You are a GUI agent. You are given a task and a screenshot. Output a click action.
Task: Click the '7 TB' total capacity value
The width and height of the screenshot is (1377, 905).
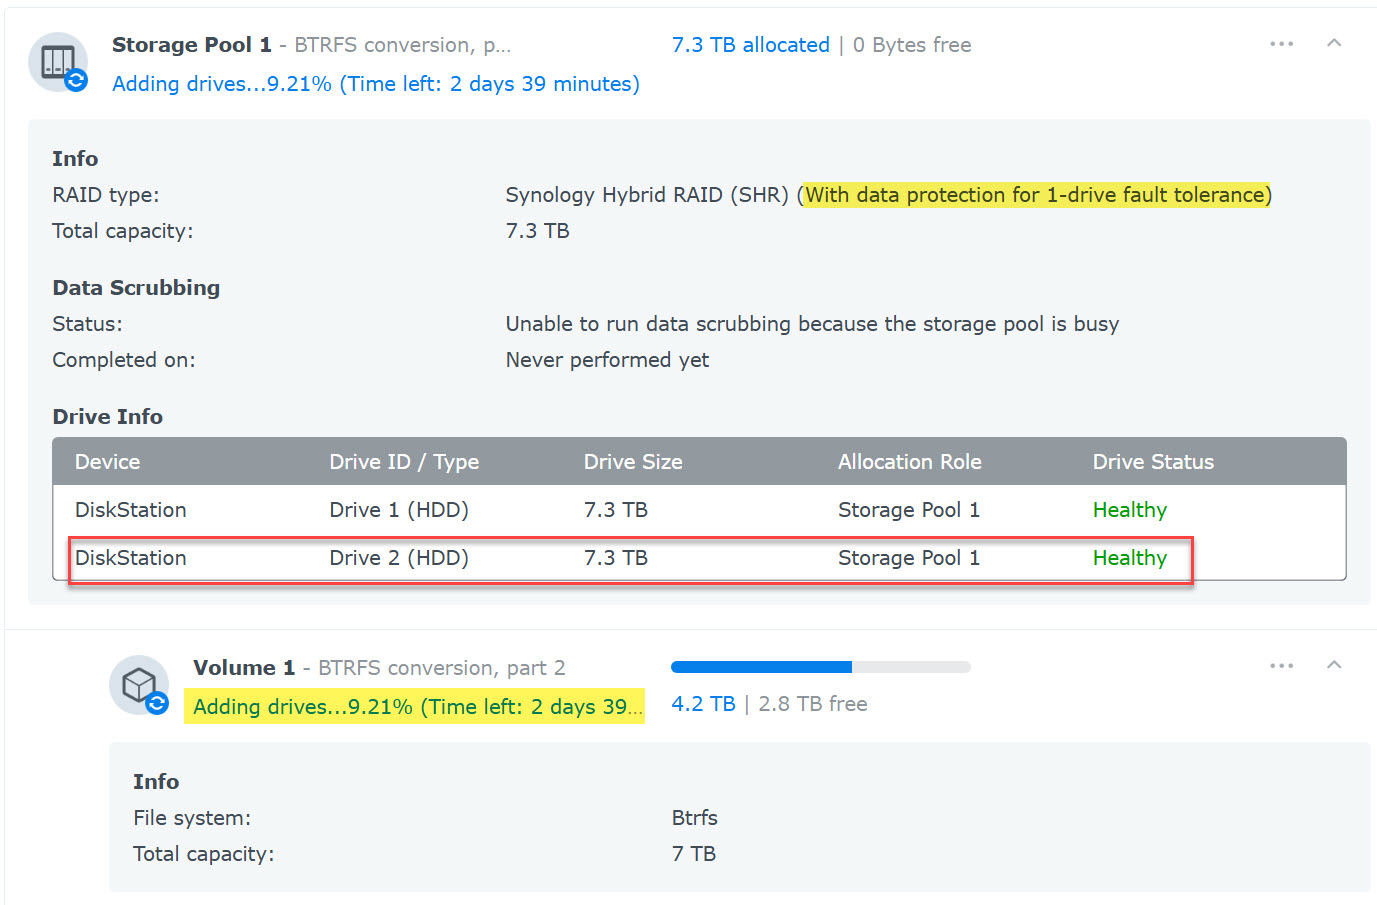[694, 854]
